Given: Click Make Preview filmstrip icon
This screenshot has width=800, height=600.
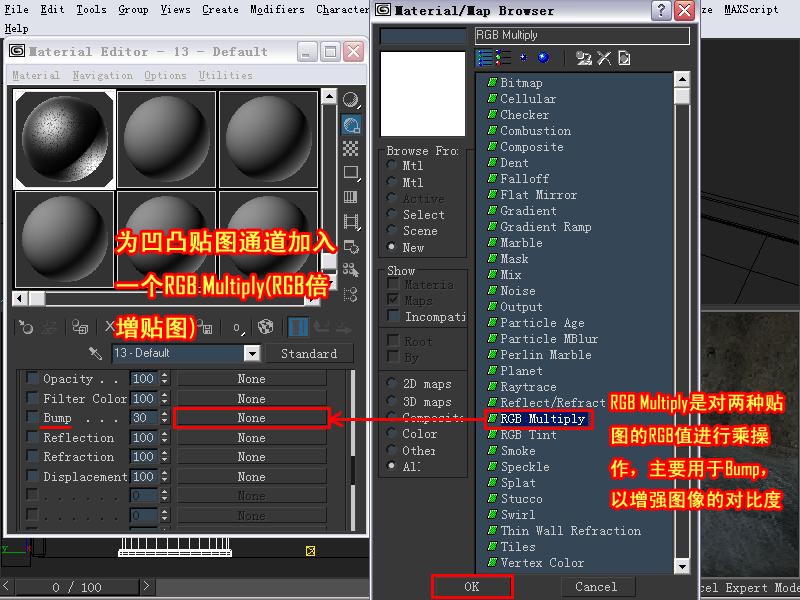Looking at the screenshot, I should (x=351, y=221).
